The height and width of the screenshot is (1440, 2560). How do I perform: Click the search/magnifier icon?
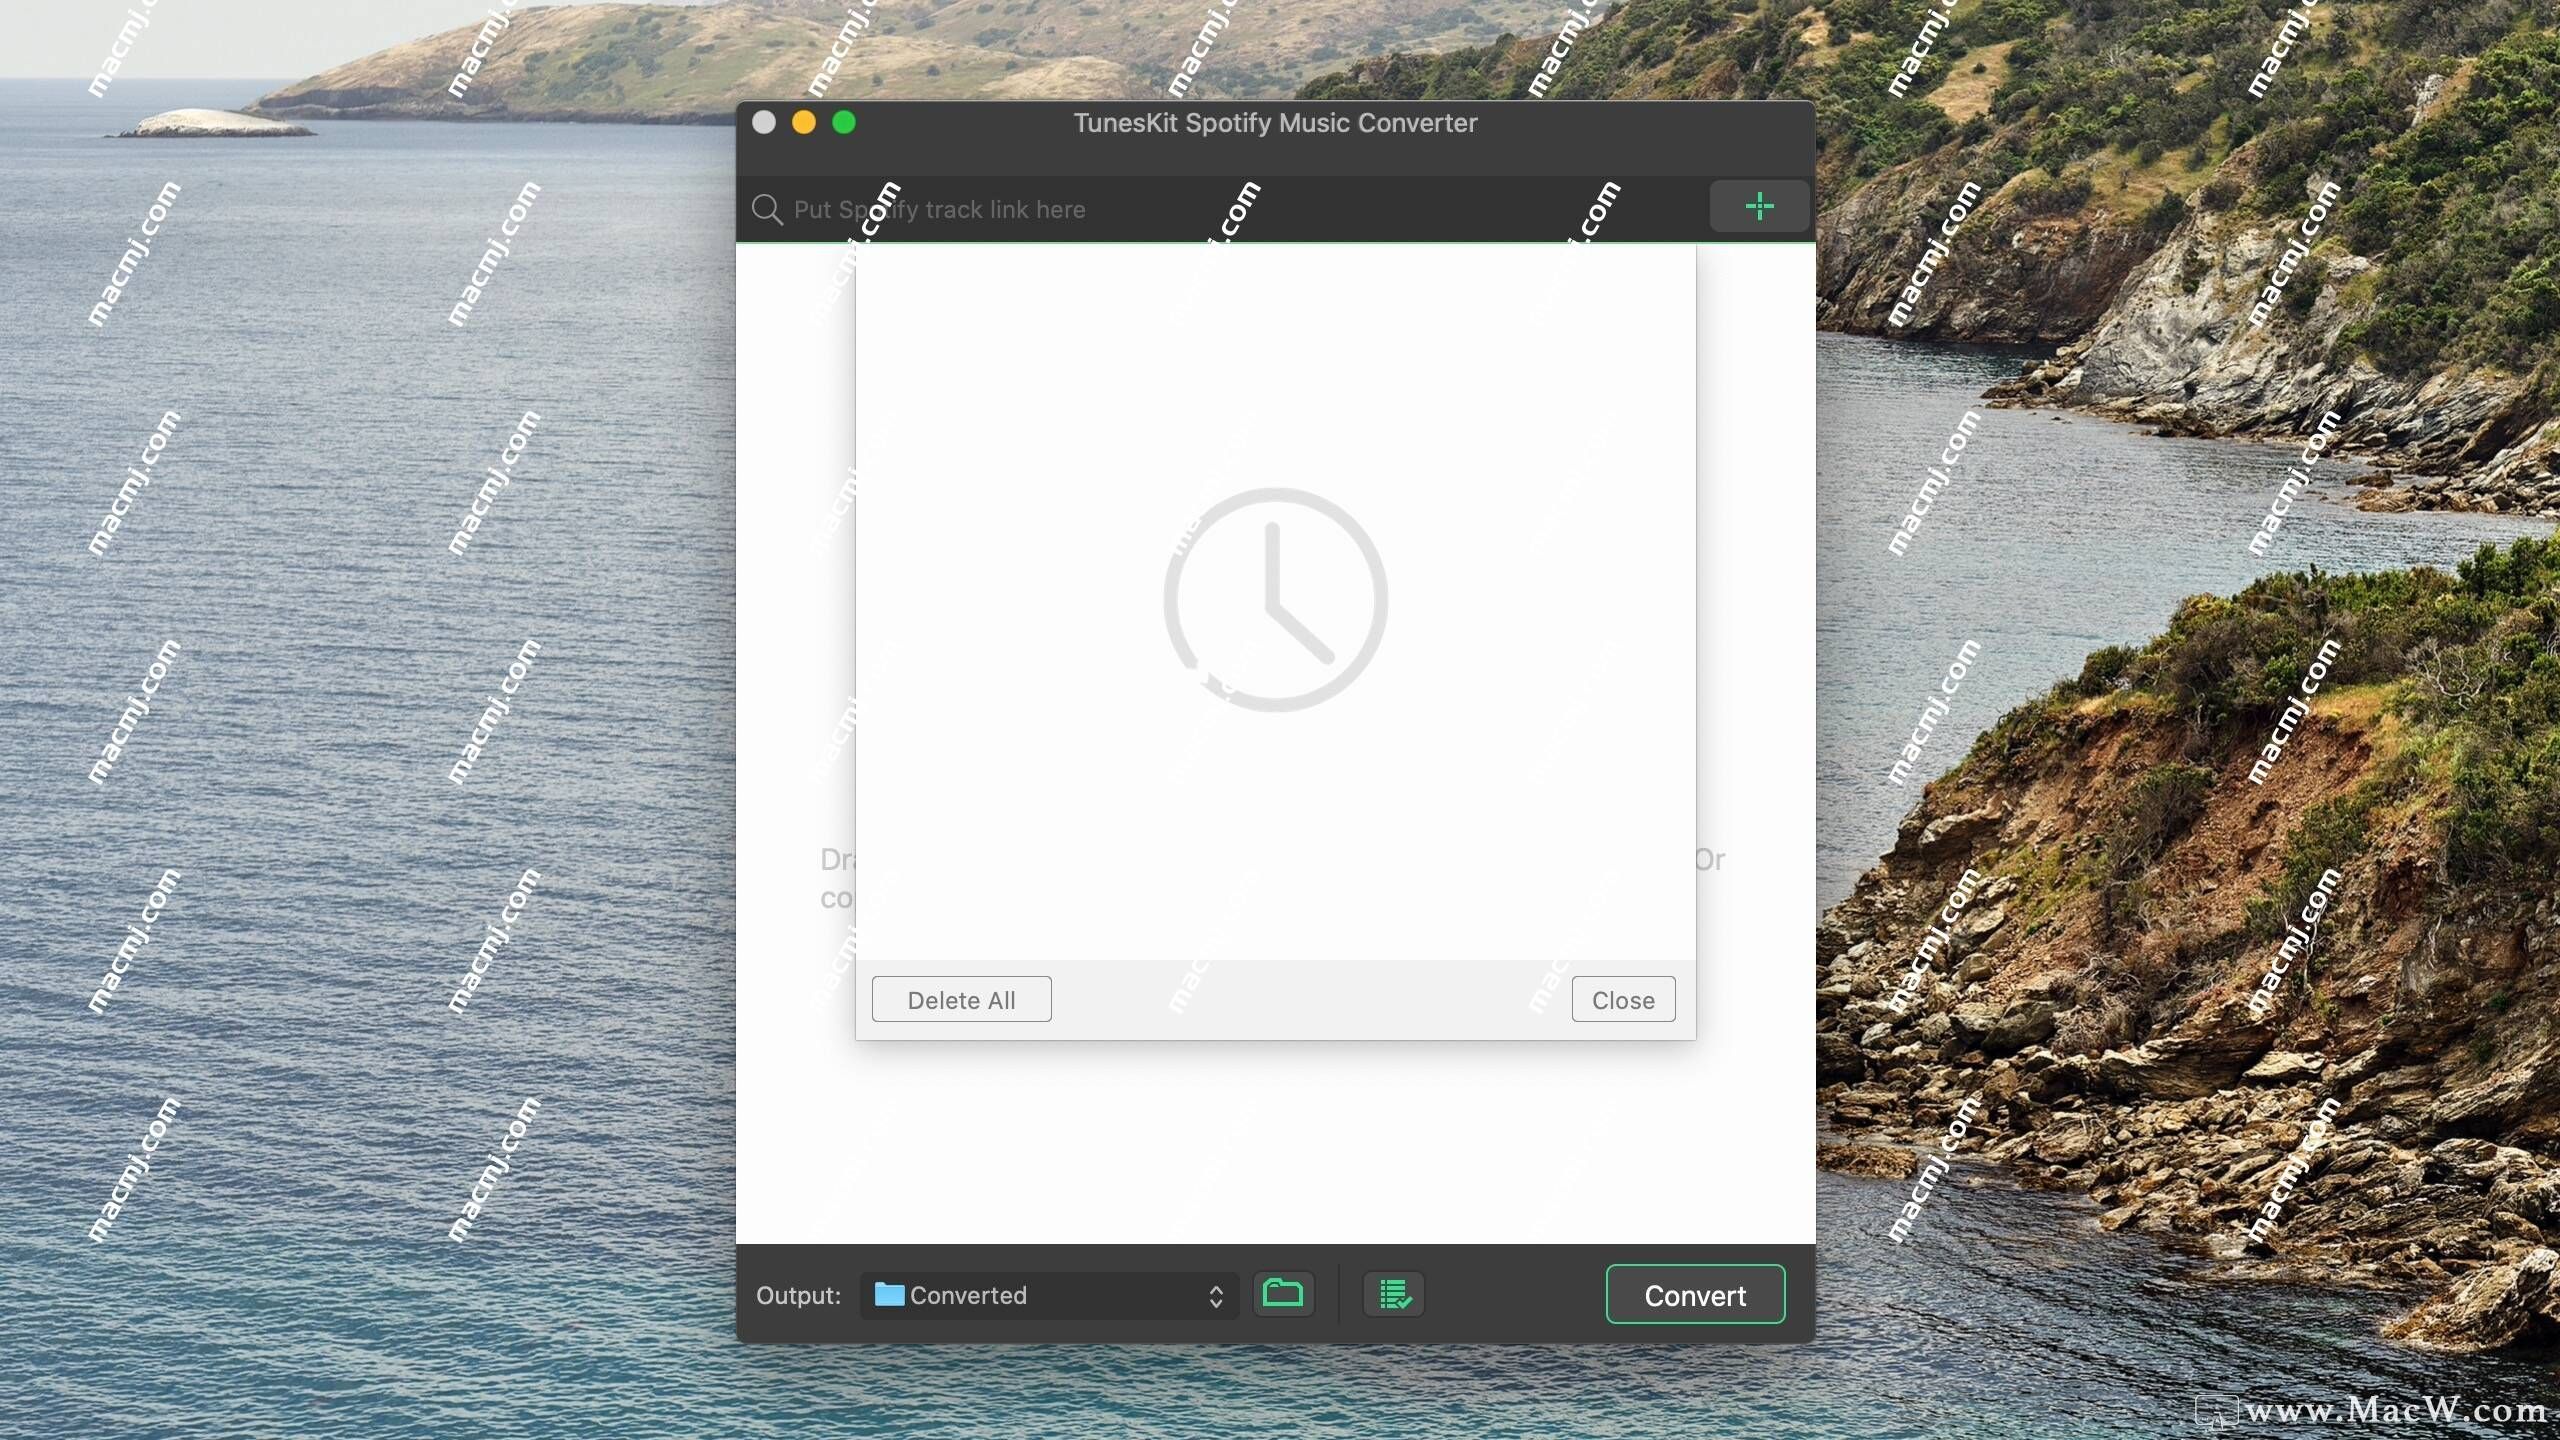[x=768, y=207]
